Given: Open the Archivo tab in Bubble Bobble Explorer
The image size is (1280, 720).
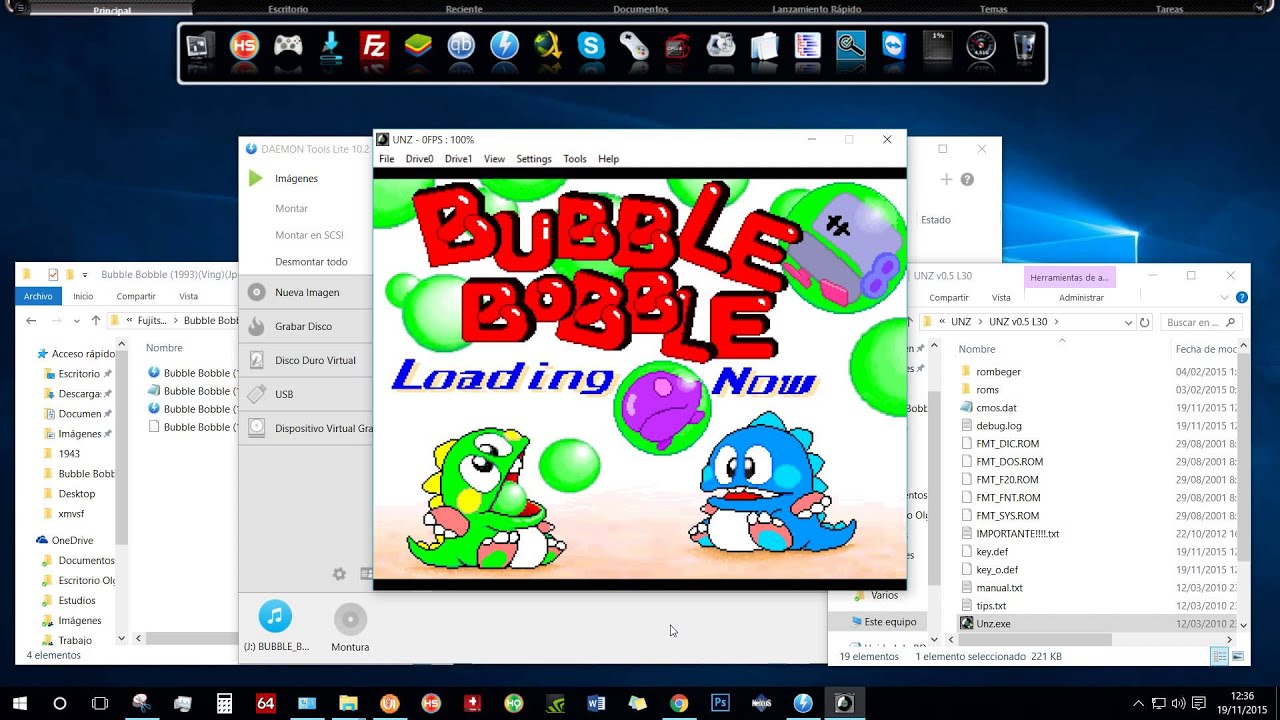Looking at the screenshot, I should pyautogui.click(x=38, y=296).
